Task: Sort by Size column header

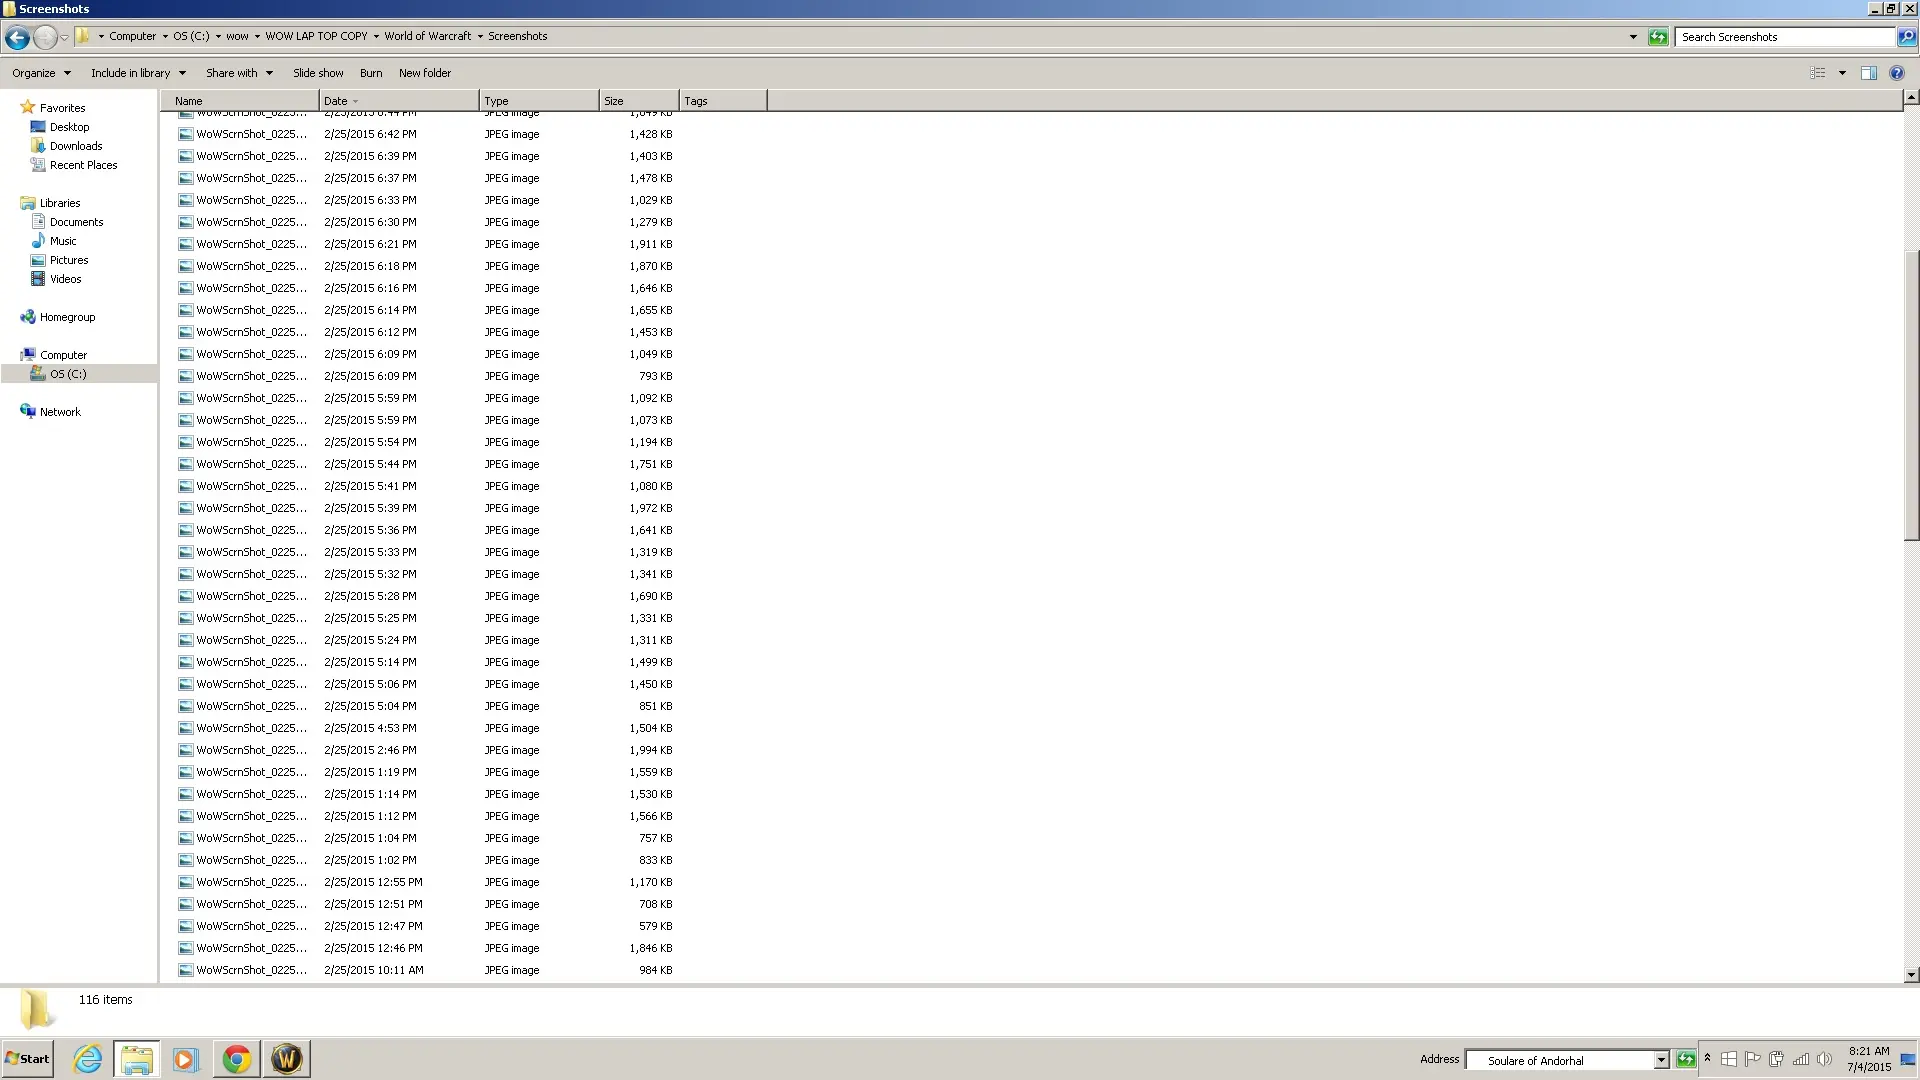Action: click(639, 101)
